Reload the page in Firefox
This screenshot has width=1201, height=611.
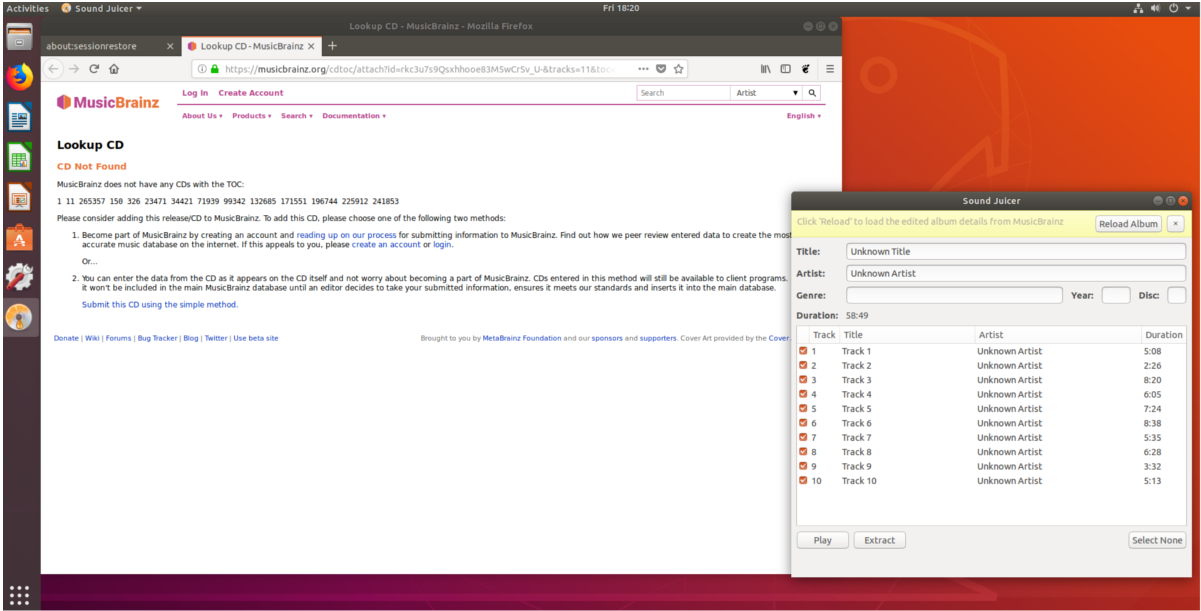[x=94, y=69]
